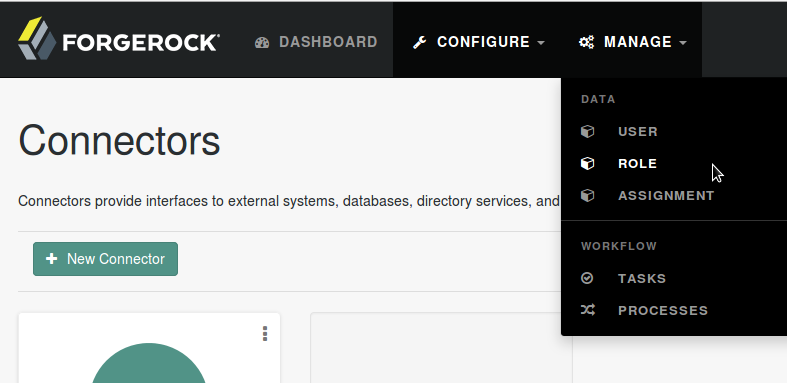The height and width of the screenshot is (383, 787).
Task: Click the Connectors page heading
Action: click(x=119, y=141)
